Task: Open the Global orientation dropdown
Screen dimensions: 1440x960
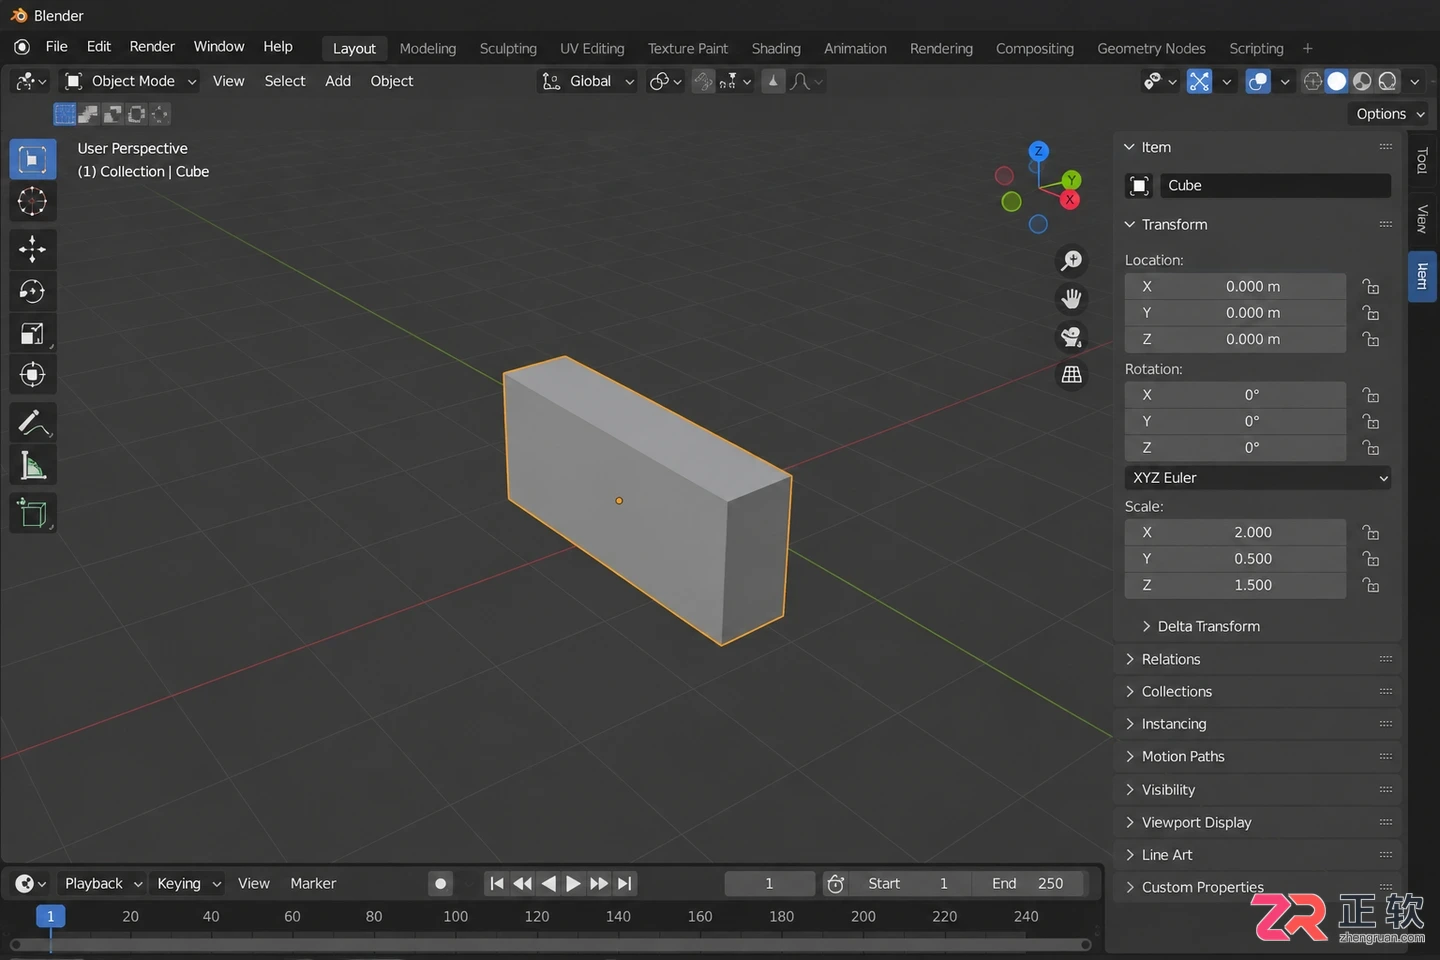Action: (x=588, y=82)
